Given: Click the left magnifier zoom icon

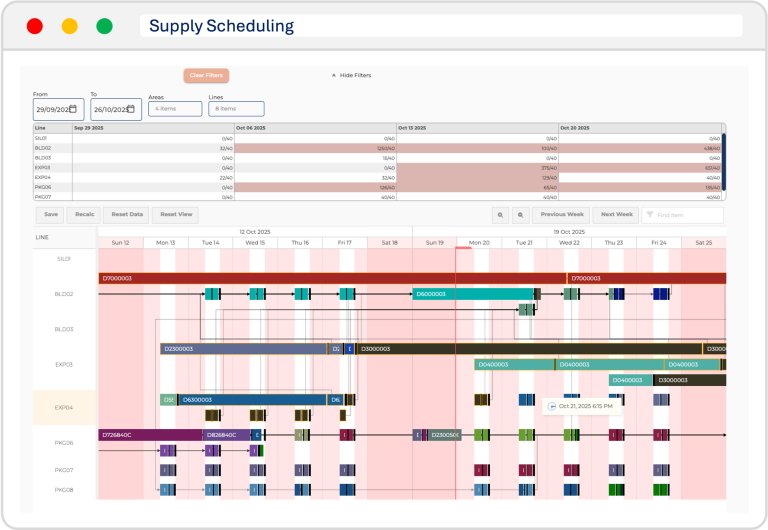Looking at the screenshot, I should coord(500,215).
